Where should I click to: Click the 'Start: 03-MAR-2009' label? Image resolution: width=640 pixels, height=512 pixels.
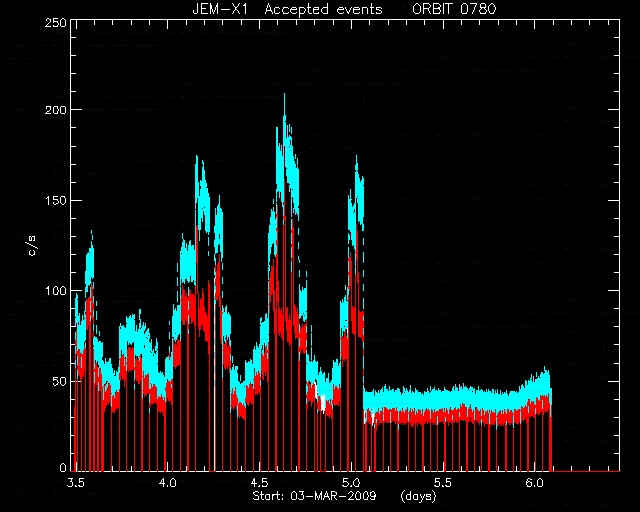(x=314, y=496)
